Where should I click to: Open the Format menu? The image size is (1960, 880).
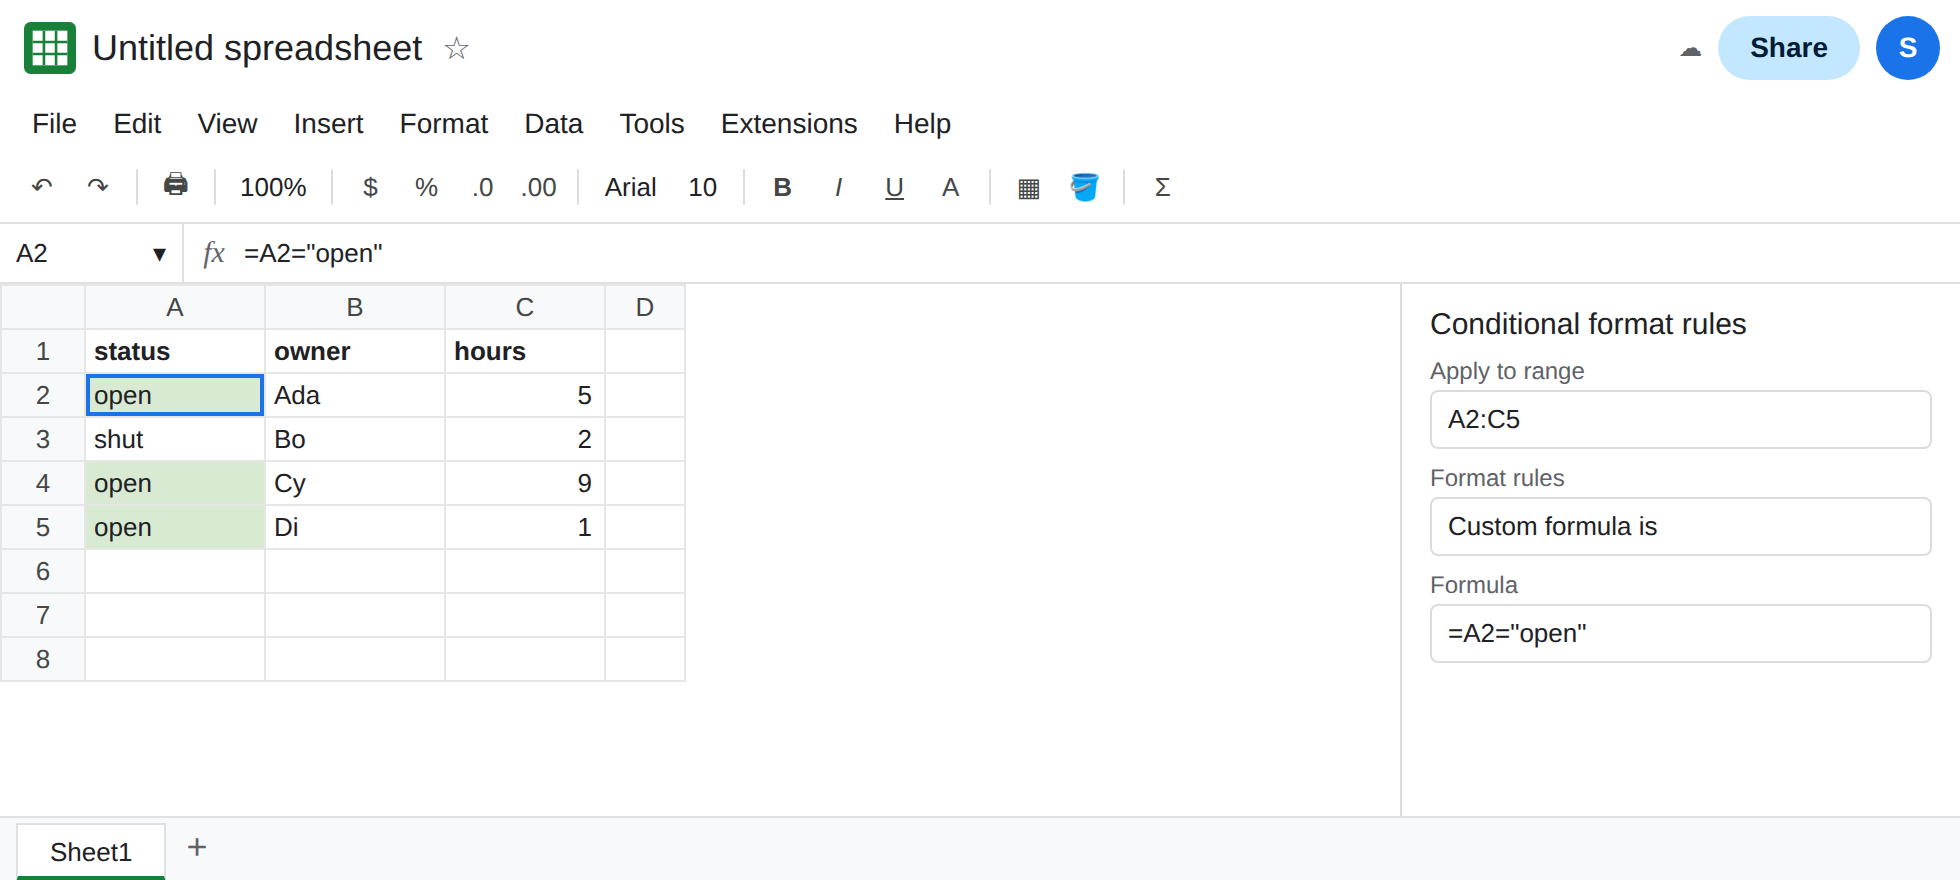(444, 123)
